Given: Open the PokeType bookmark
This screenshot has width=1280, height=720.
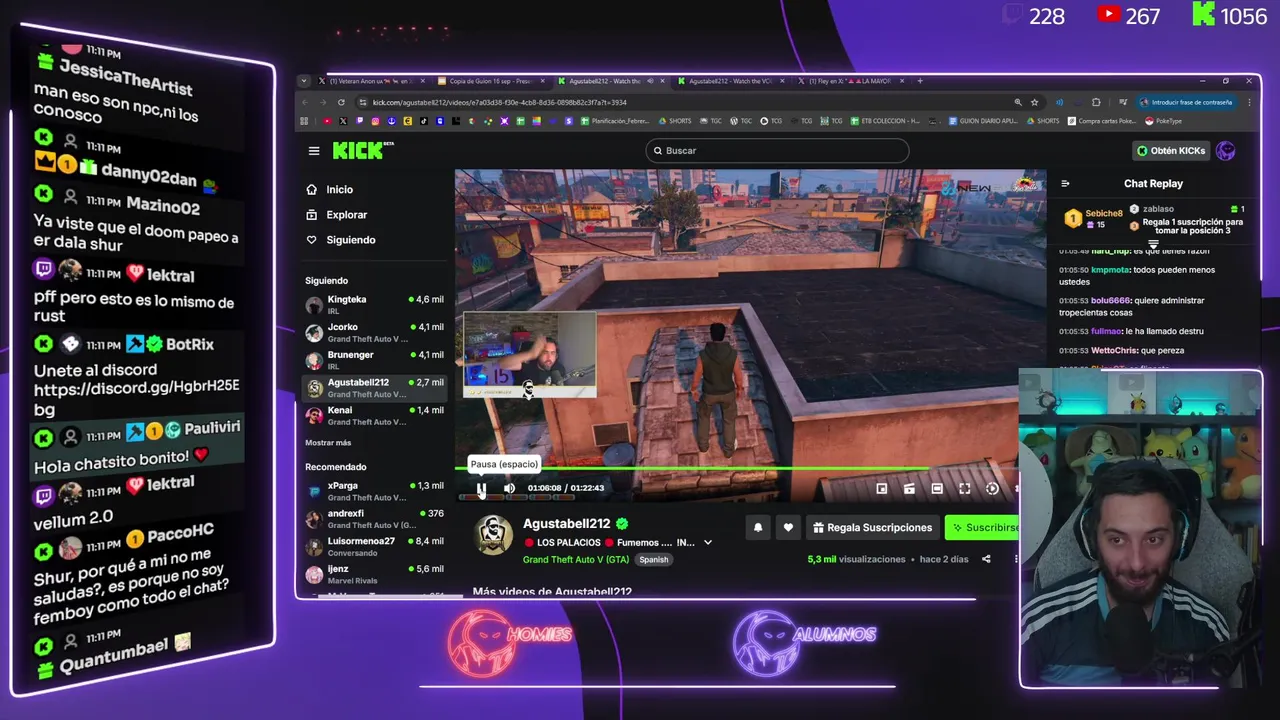Looking at the screenshot, I should pos(1163,121).
